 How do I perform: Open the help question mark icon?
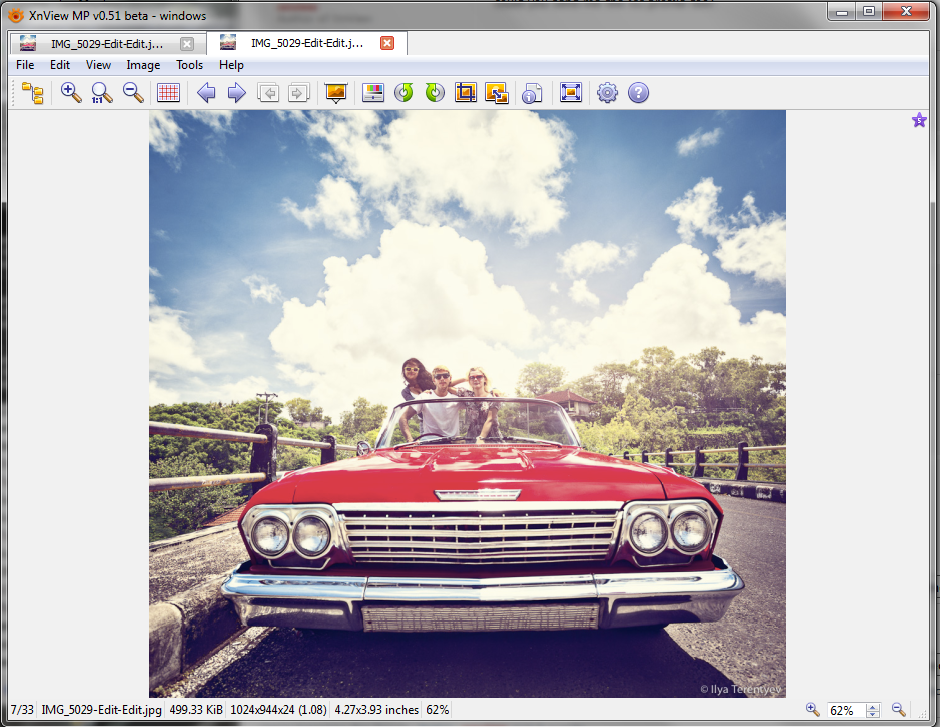click(638, 93)
